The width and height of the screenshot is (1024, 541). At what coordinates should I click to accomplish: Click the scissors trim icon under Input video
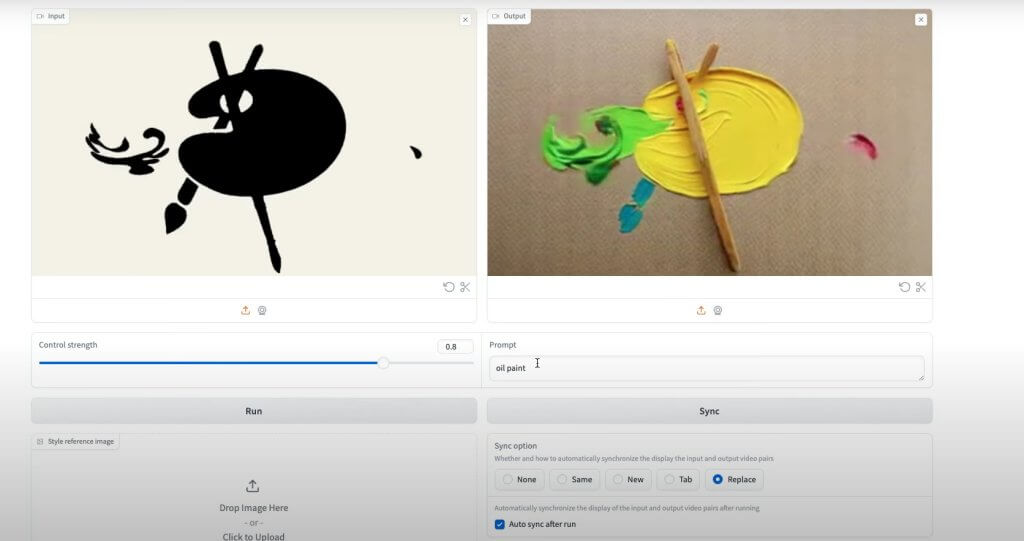click(465, 287)
